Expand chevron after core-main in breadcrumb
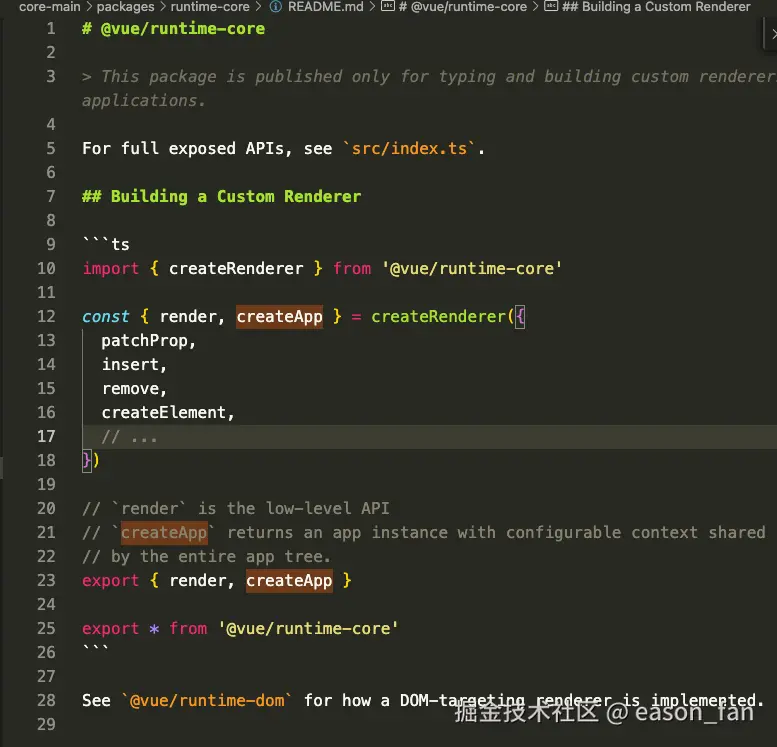Viewport: 777px width, 747px height. (x=89, y=6)
